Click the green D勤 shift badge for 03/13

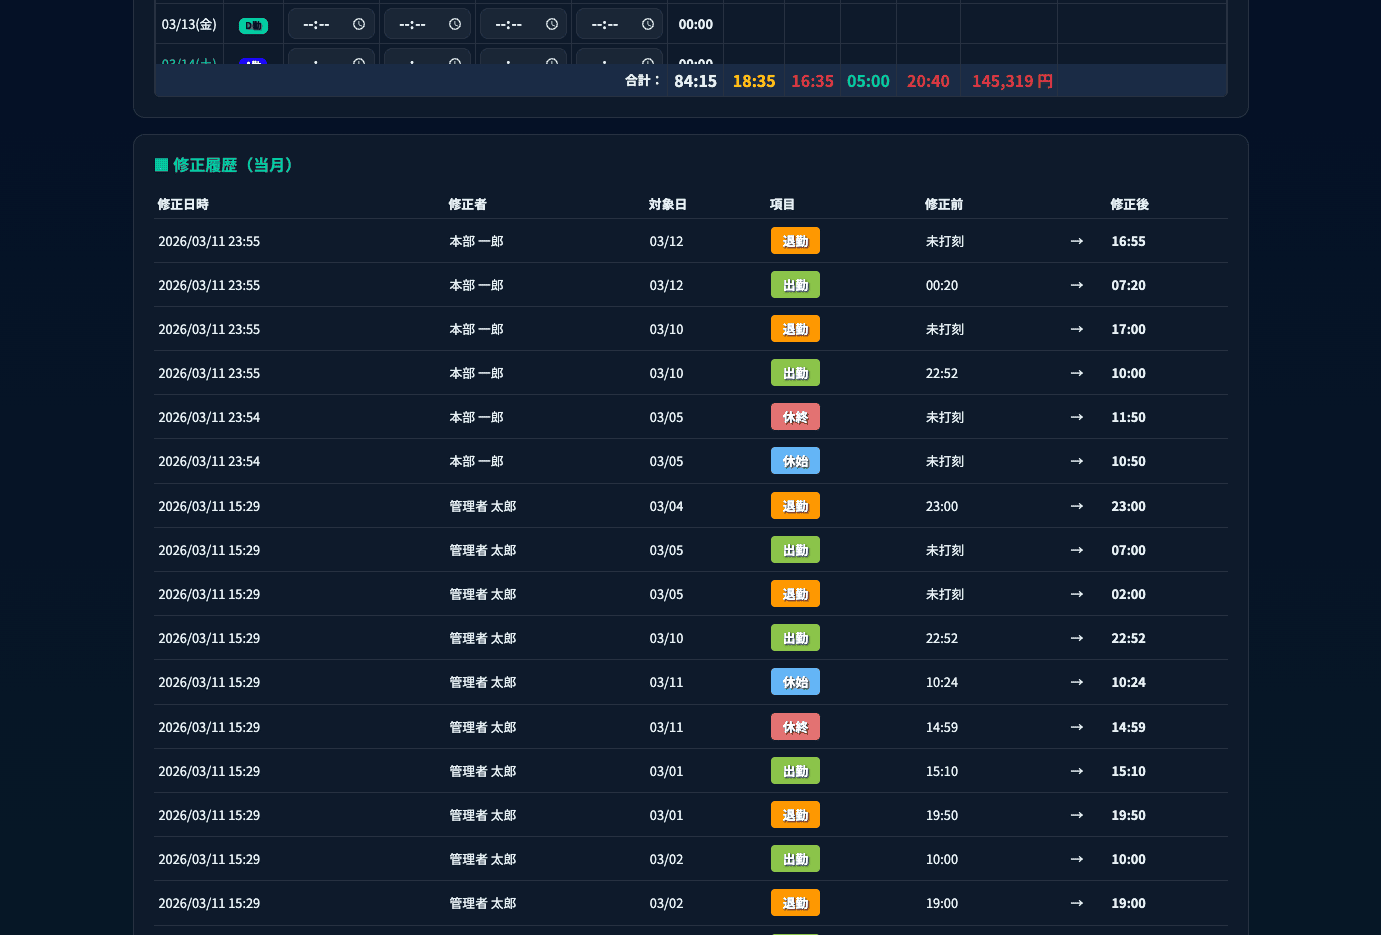tap(253, 25)
